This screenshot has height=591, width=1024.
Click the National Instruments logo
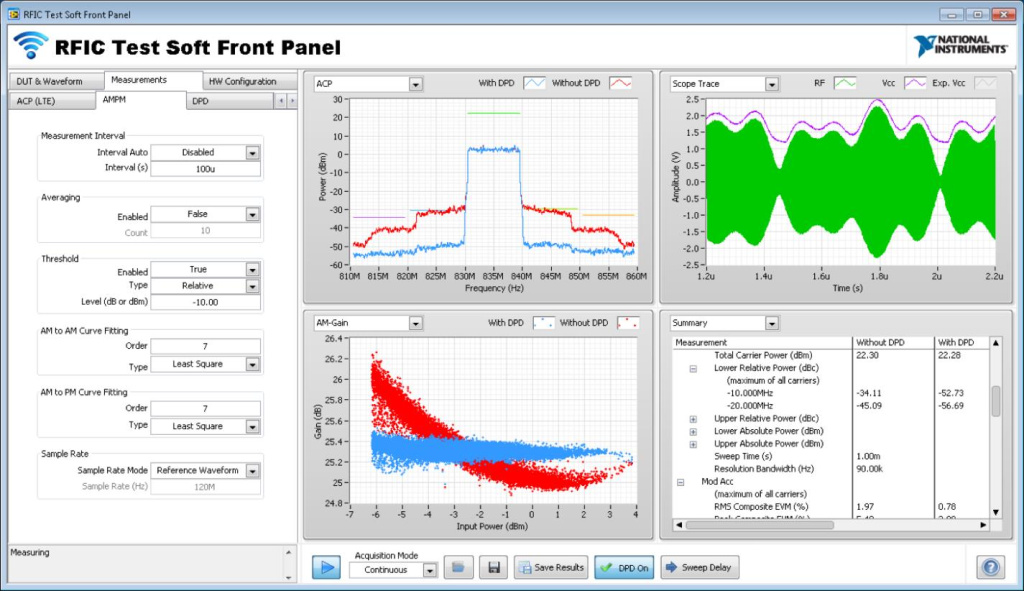(961, 44)
